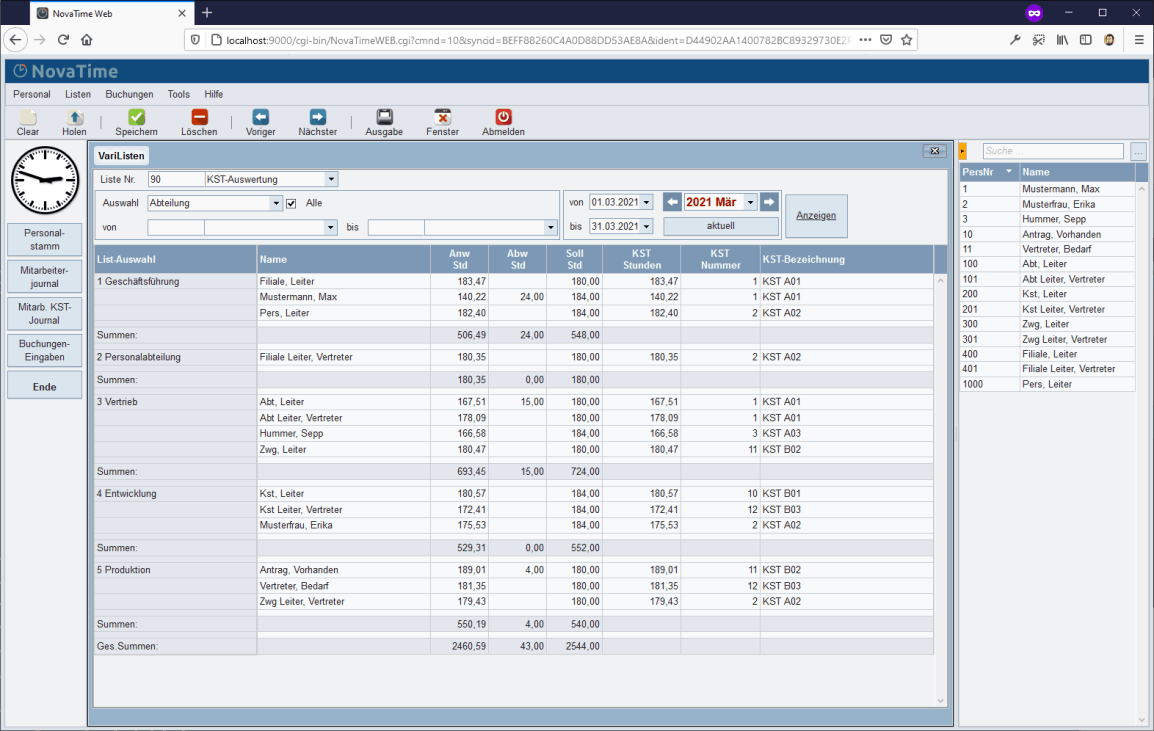This screenshot has width=1154, height=731.
Task: Click the browser back arrow
Action: tap(16, 40)
